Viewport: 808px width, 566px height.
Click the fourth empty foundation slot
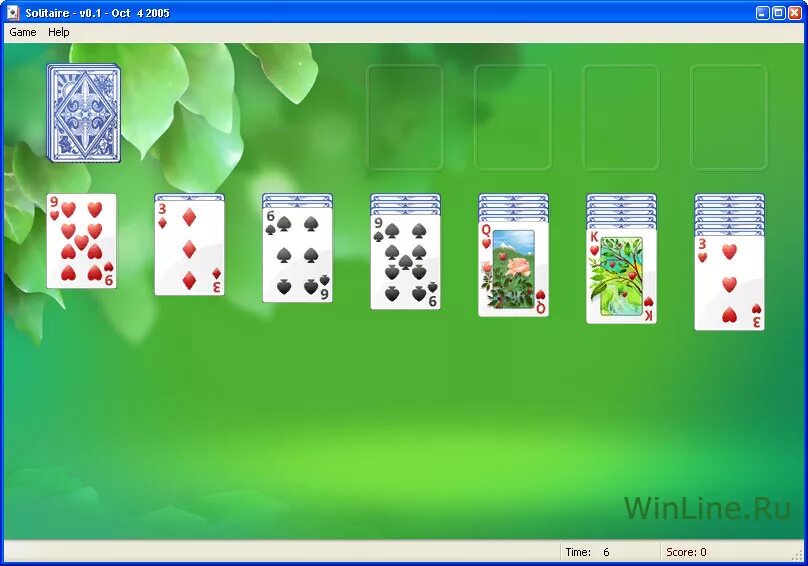click(x=729, y=118)
